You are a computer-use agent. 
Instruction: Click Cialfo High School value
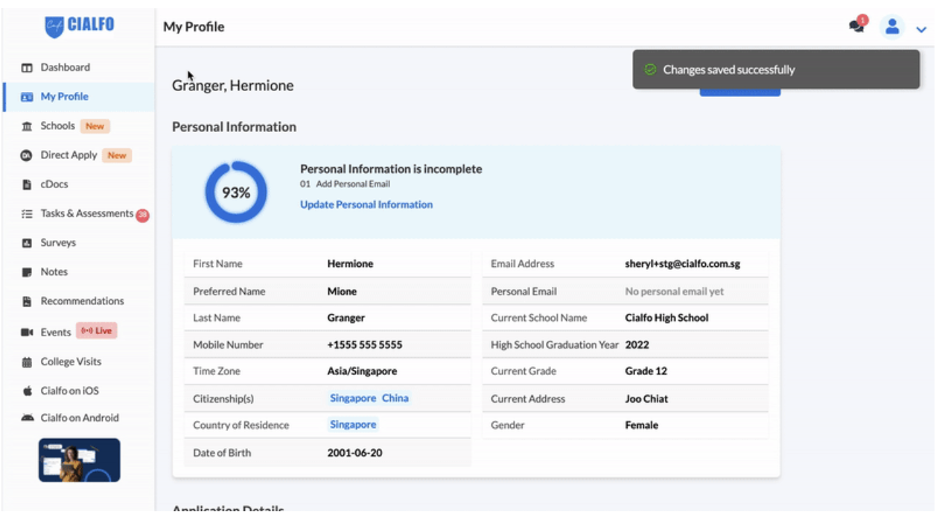(667, 318)
